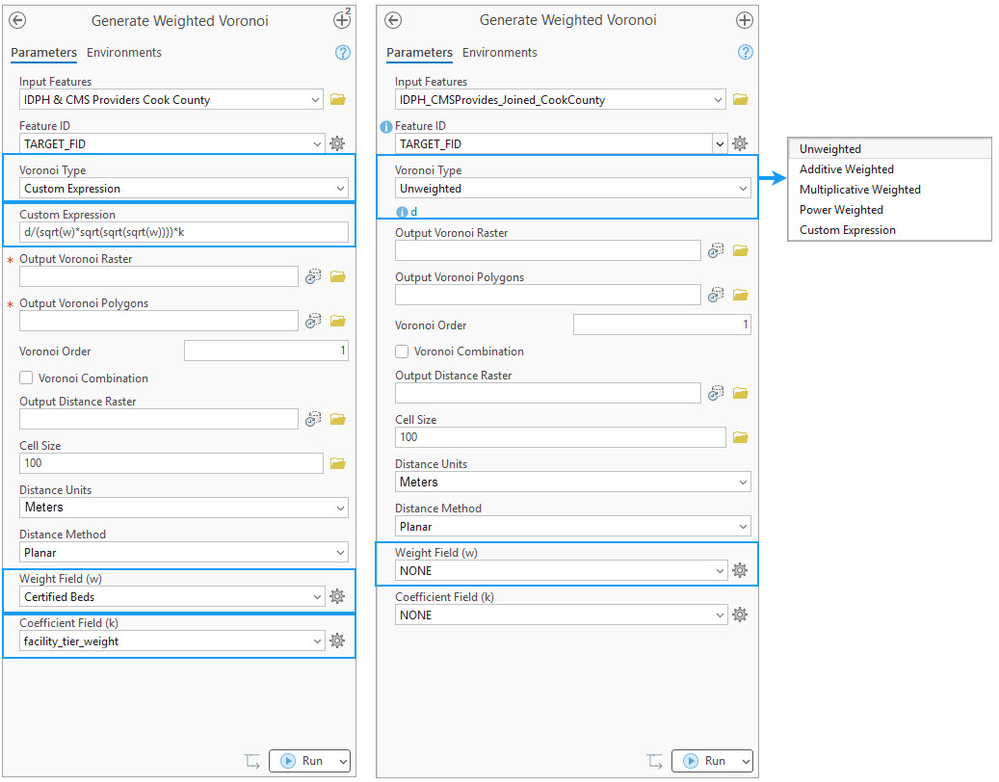The image size is (999, 782).
Task: Browse folder for Input Features in left pane
Action: click(338, 99)
